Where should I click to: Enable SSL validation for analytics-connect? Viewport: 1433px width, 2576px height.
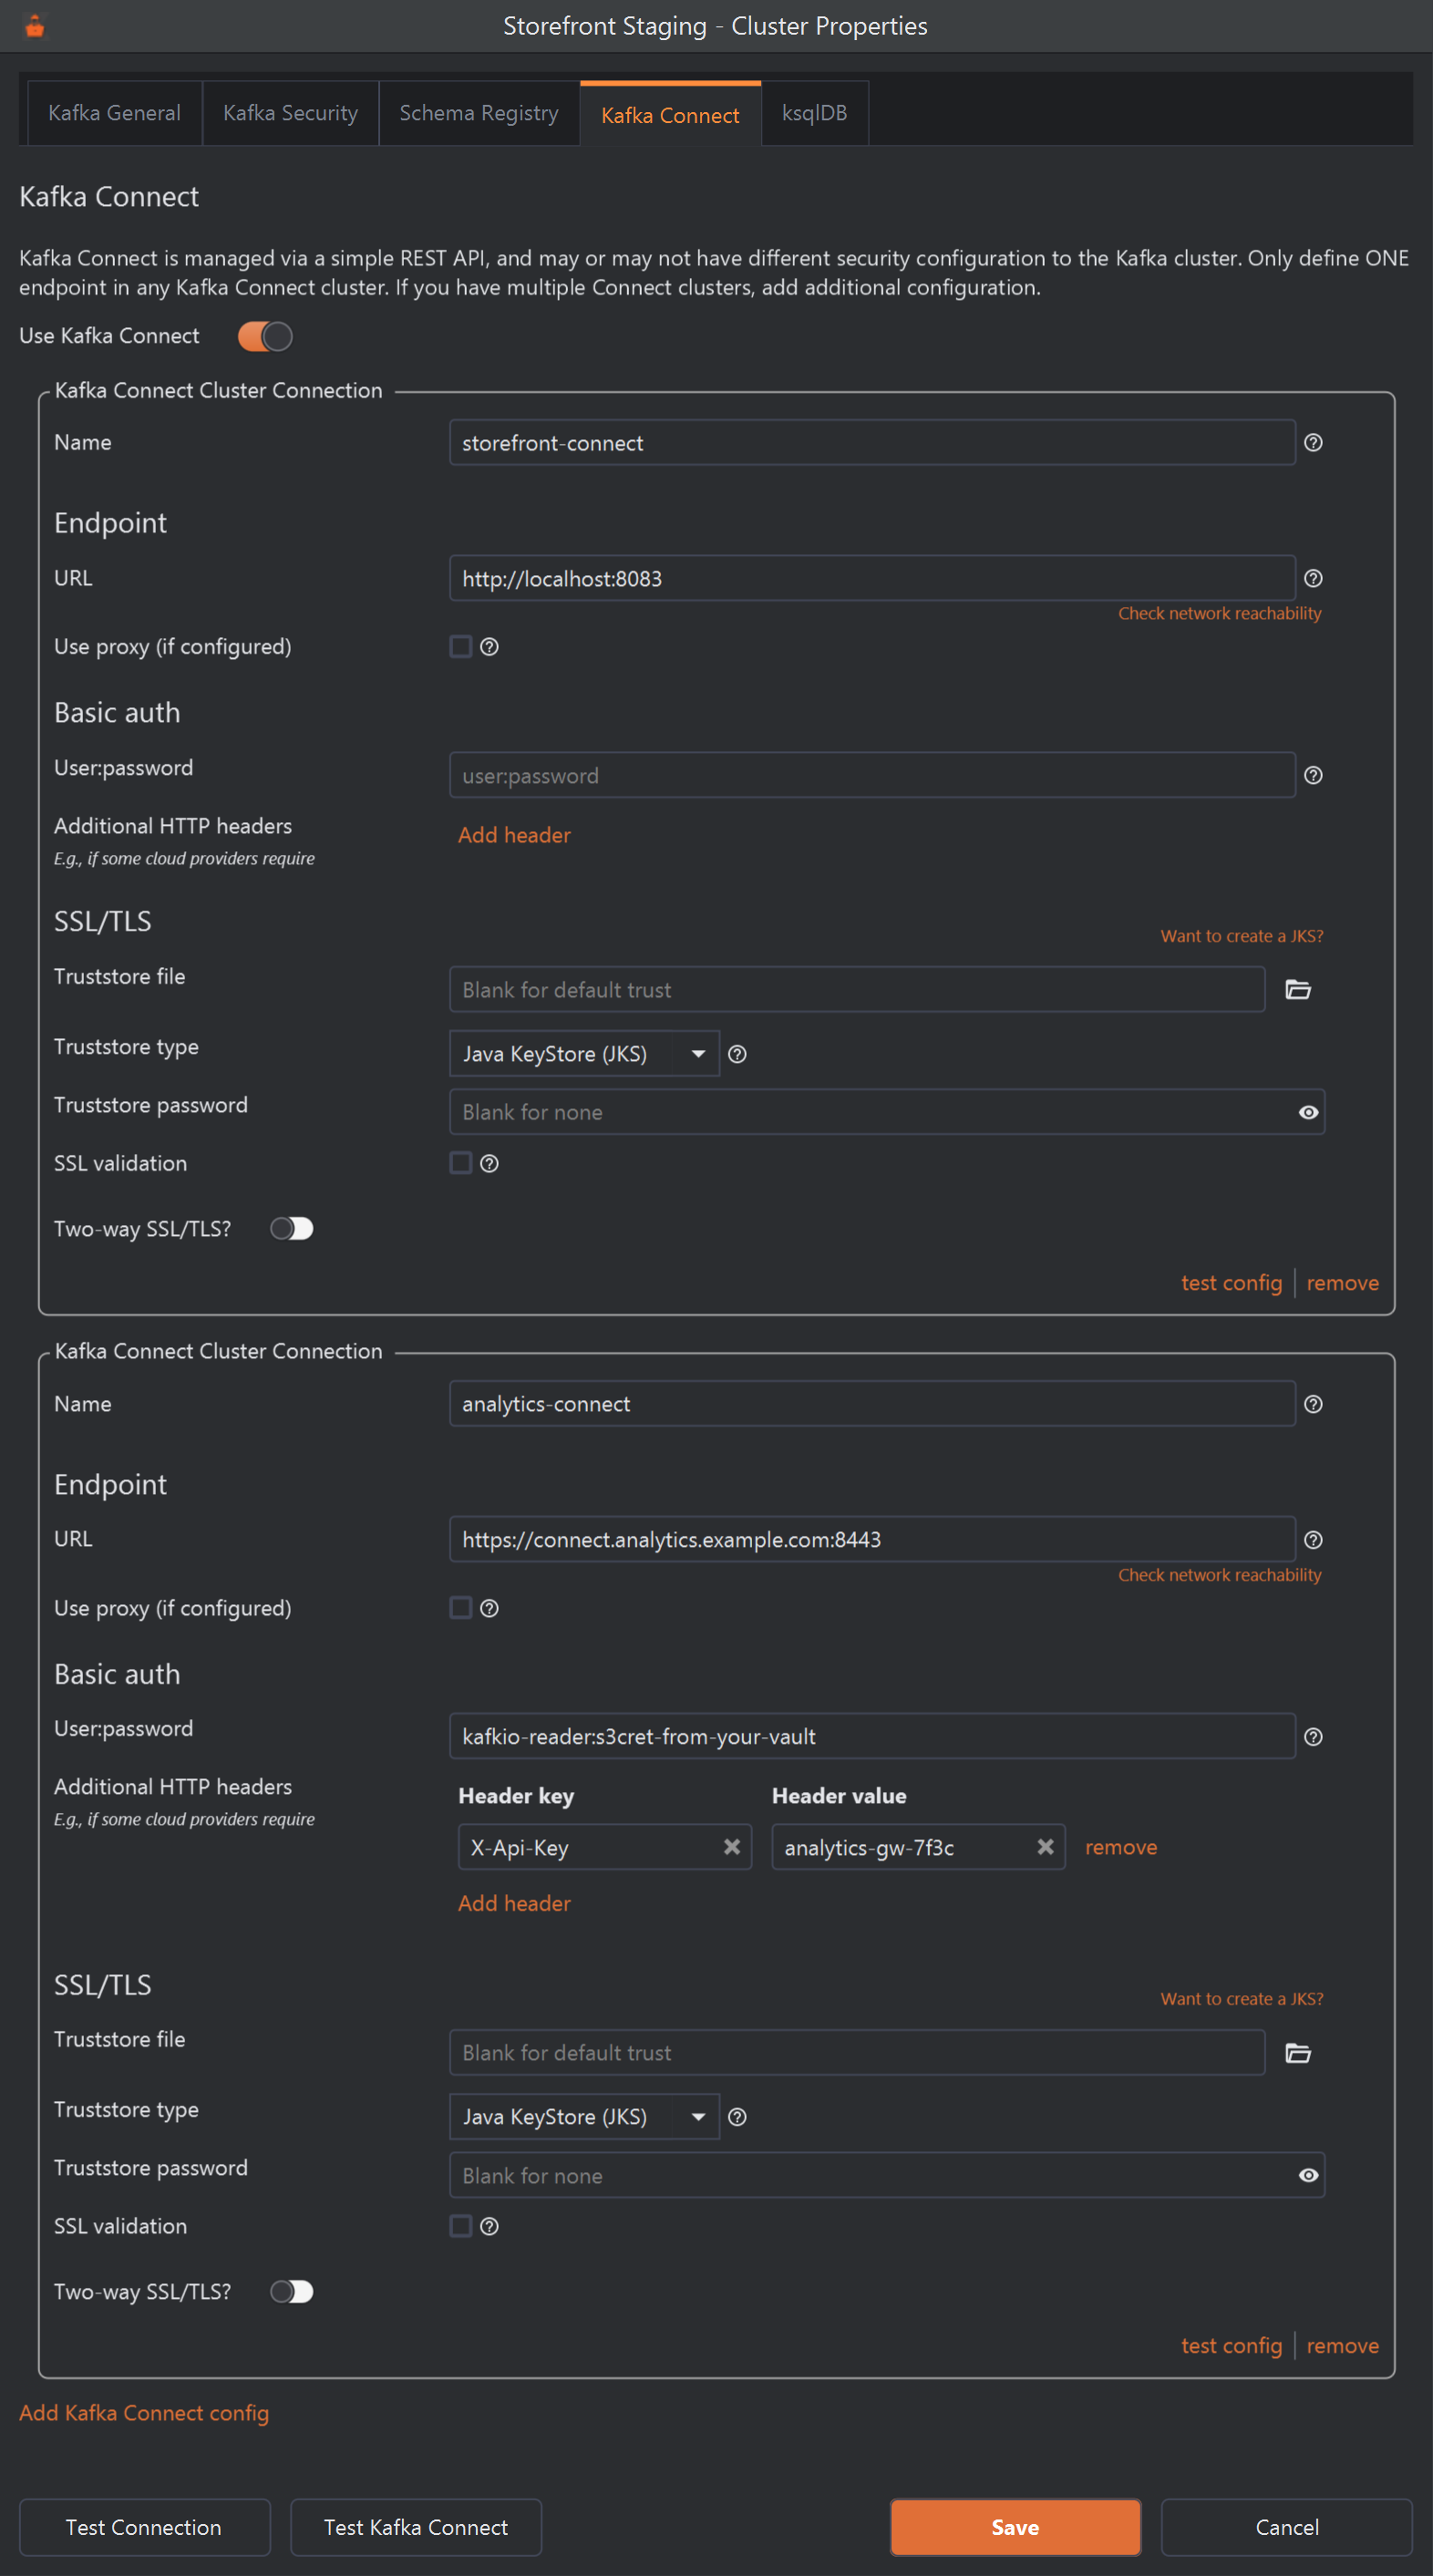[460, 2226]
